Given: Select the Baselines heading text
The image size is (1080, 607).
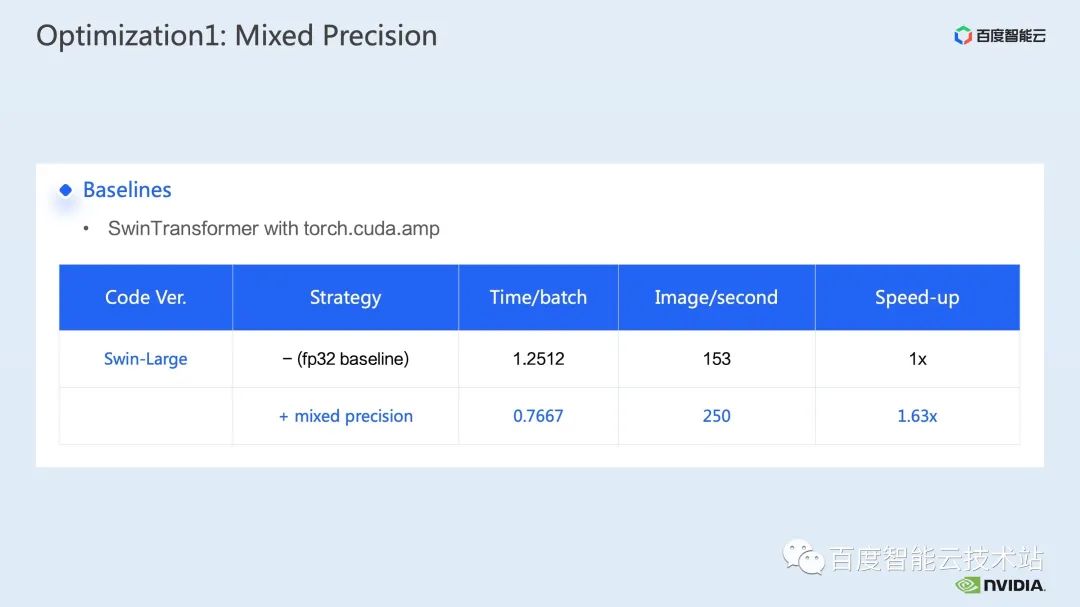Looking at the screenshot, I should [x=127, y=189].
